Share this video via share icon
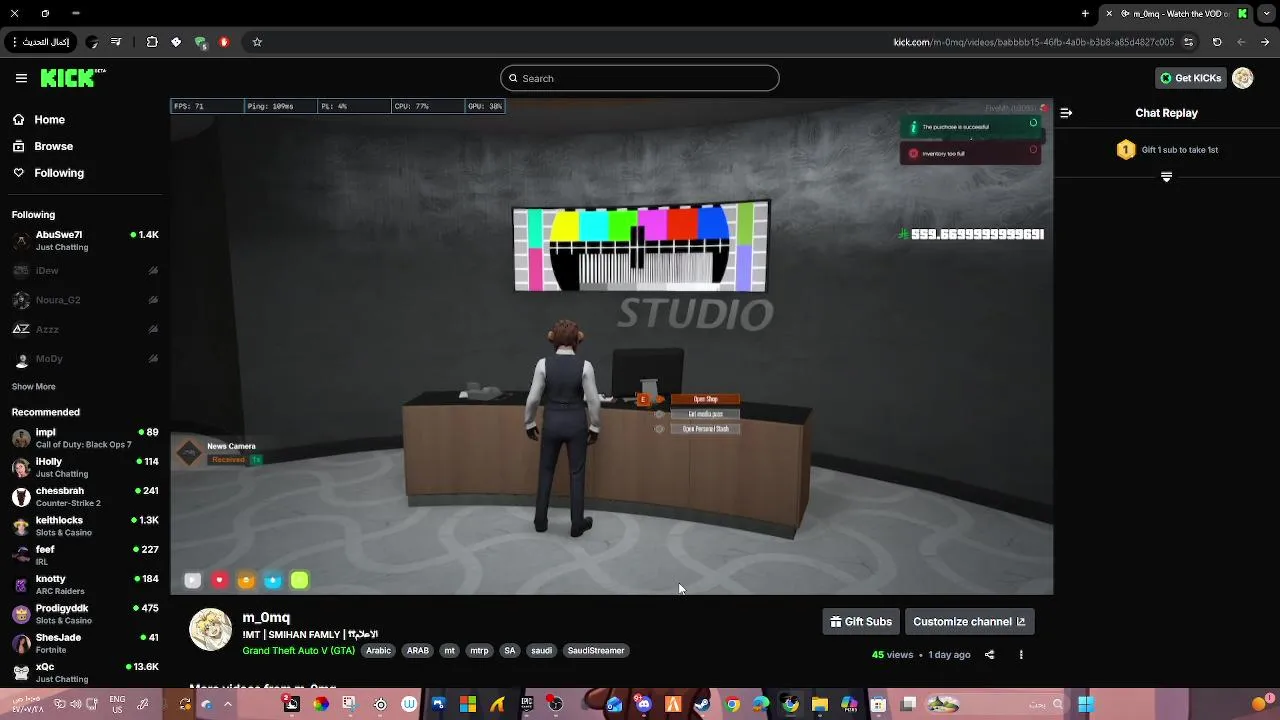This screenshot has height=720, width=1280. pos(989,655)
